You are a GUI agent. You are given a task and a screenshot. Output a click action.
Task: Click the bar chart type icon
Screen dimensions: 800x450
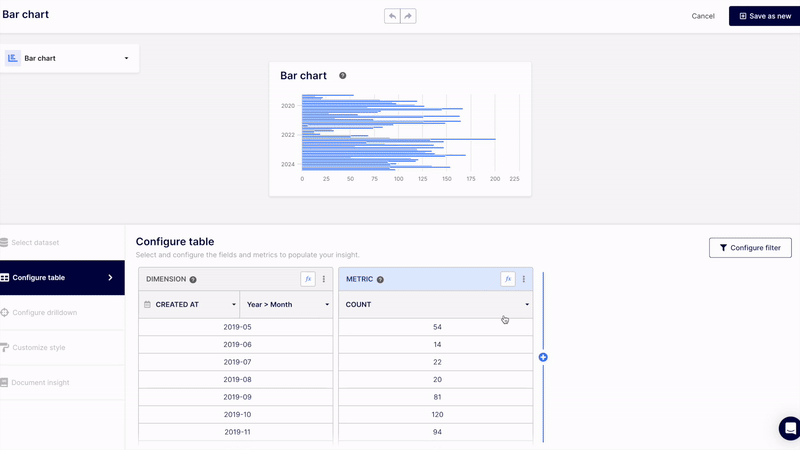tap(13, 58)
